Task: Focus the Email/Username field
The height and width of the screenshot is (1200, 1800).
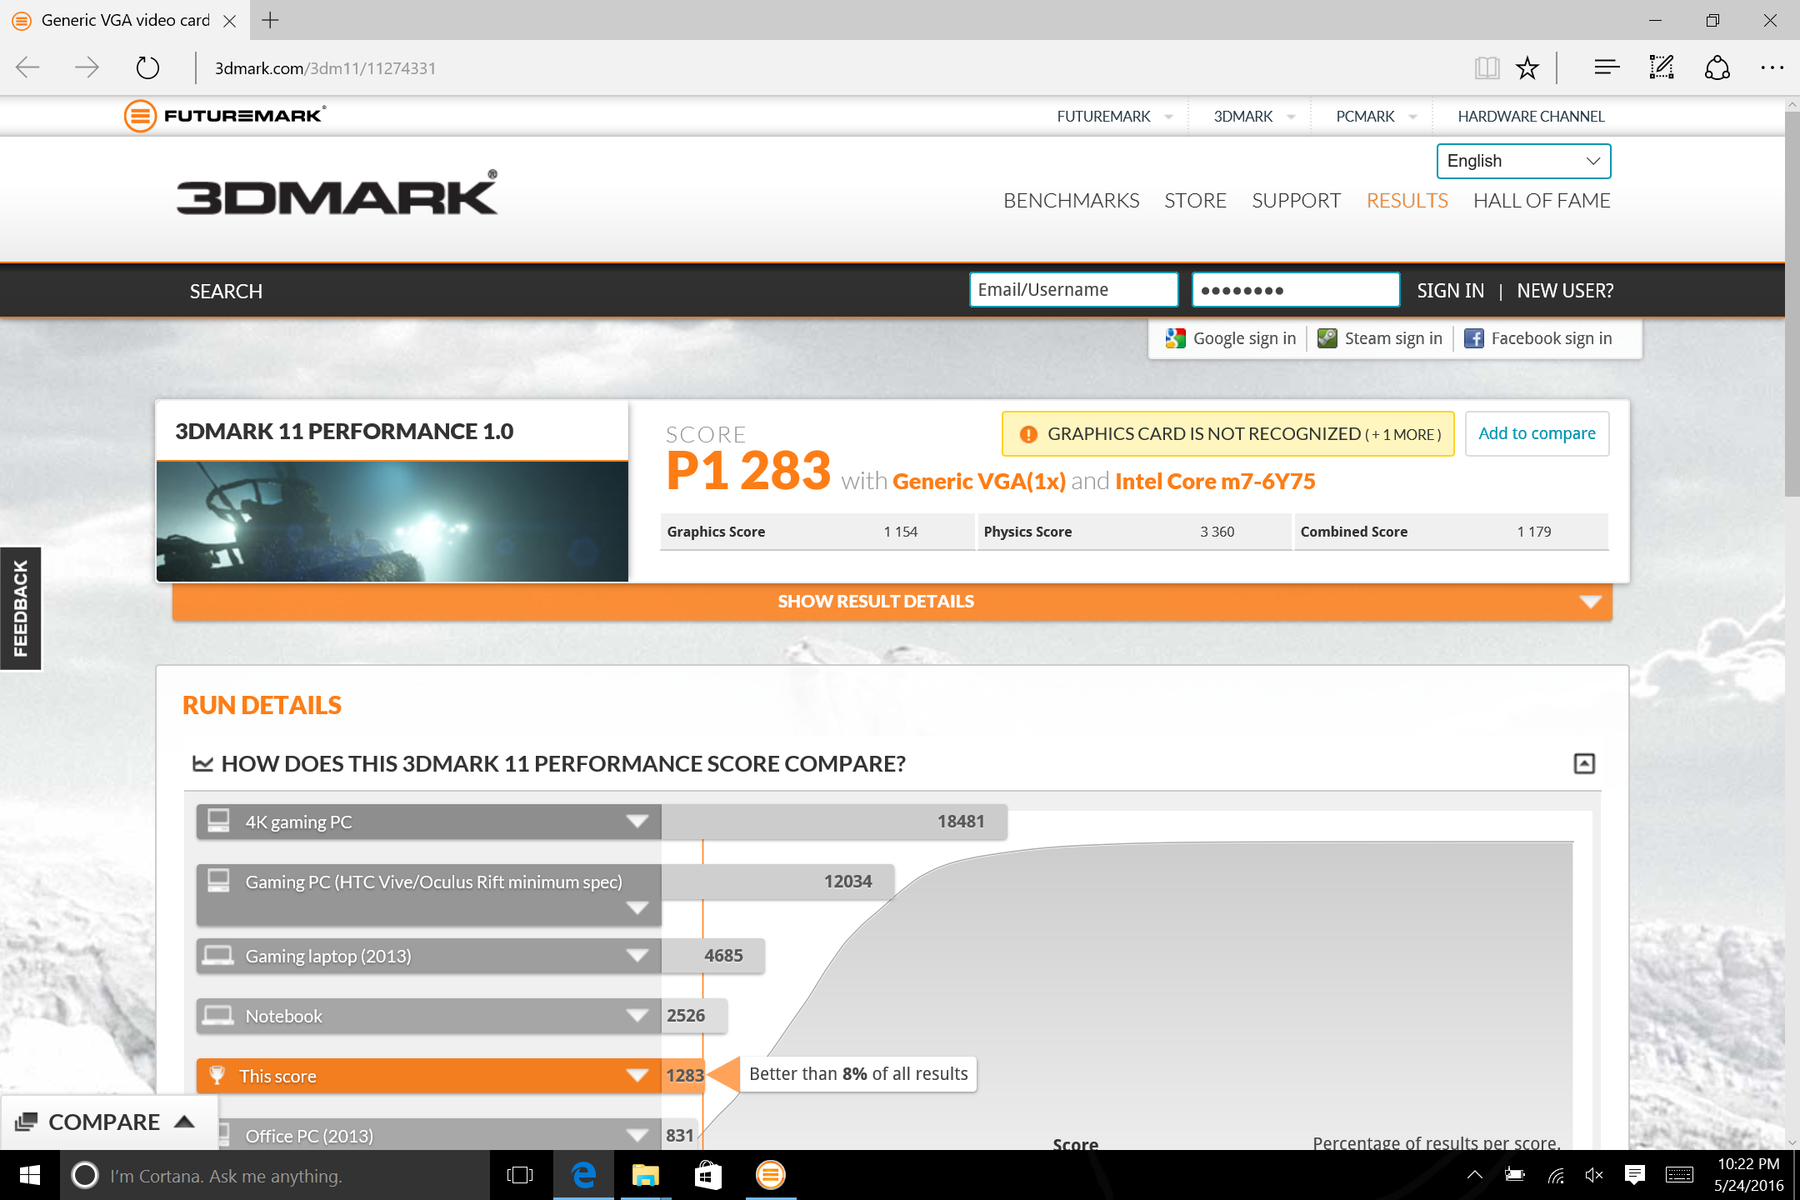Action: point(1073,290)
